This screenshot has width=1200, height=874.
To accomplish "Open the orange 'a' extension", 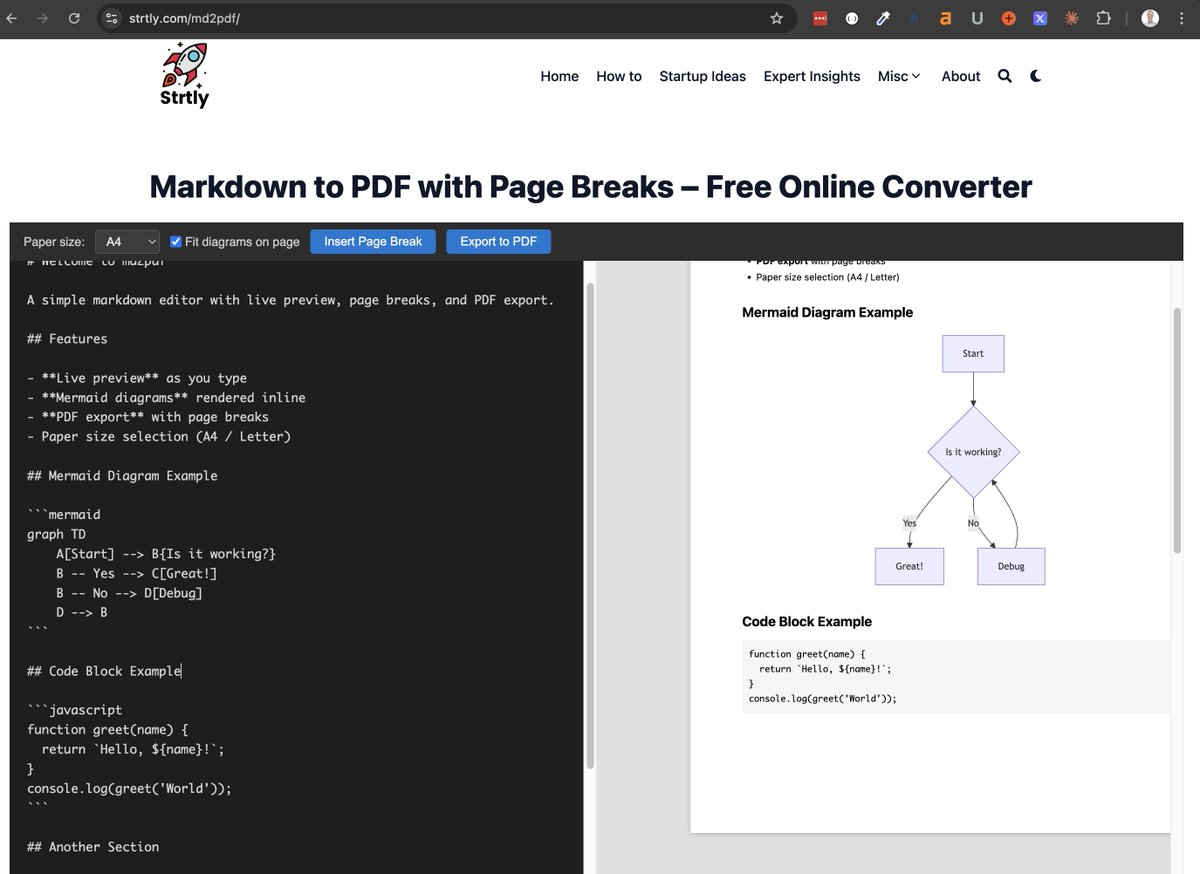I will 945,18.
